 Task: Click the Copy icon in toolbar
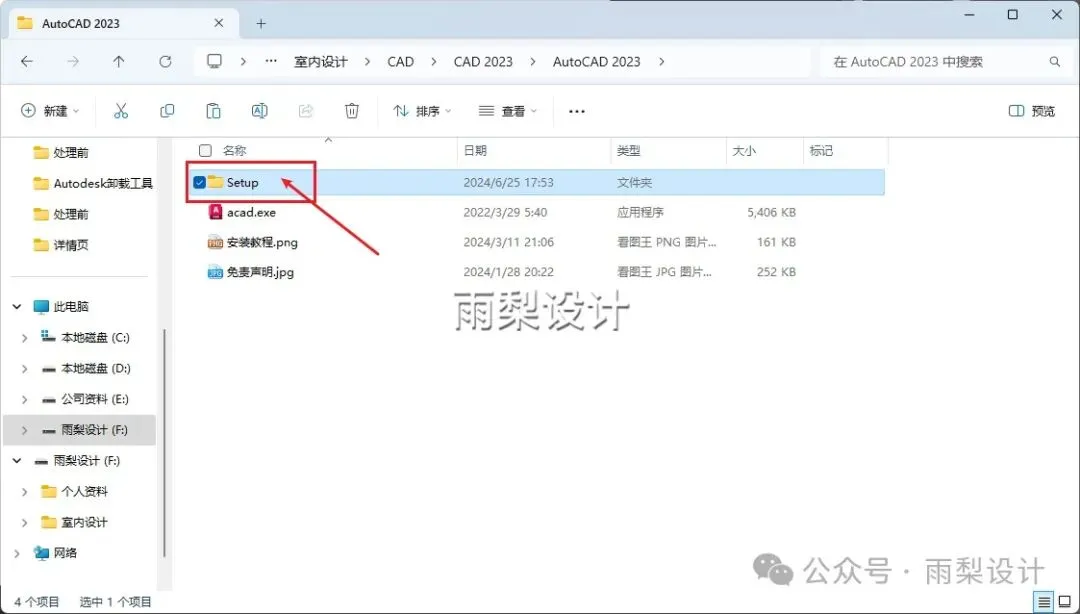(167, 111)
